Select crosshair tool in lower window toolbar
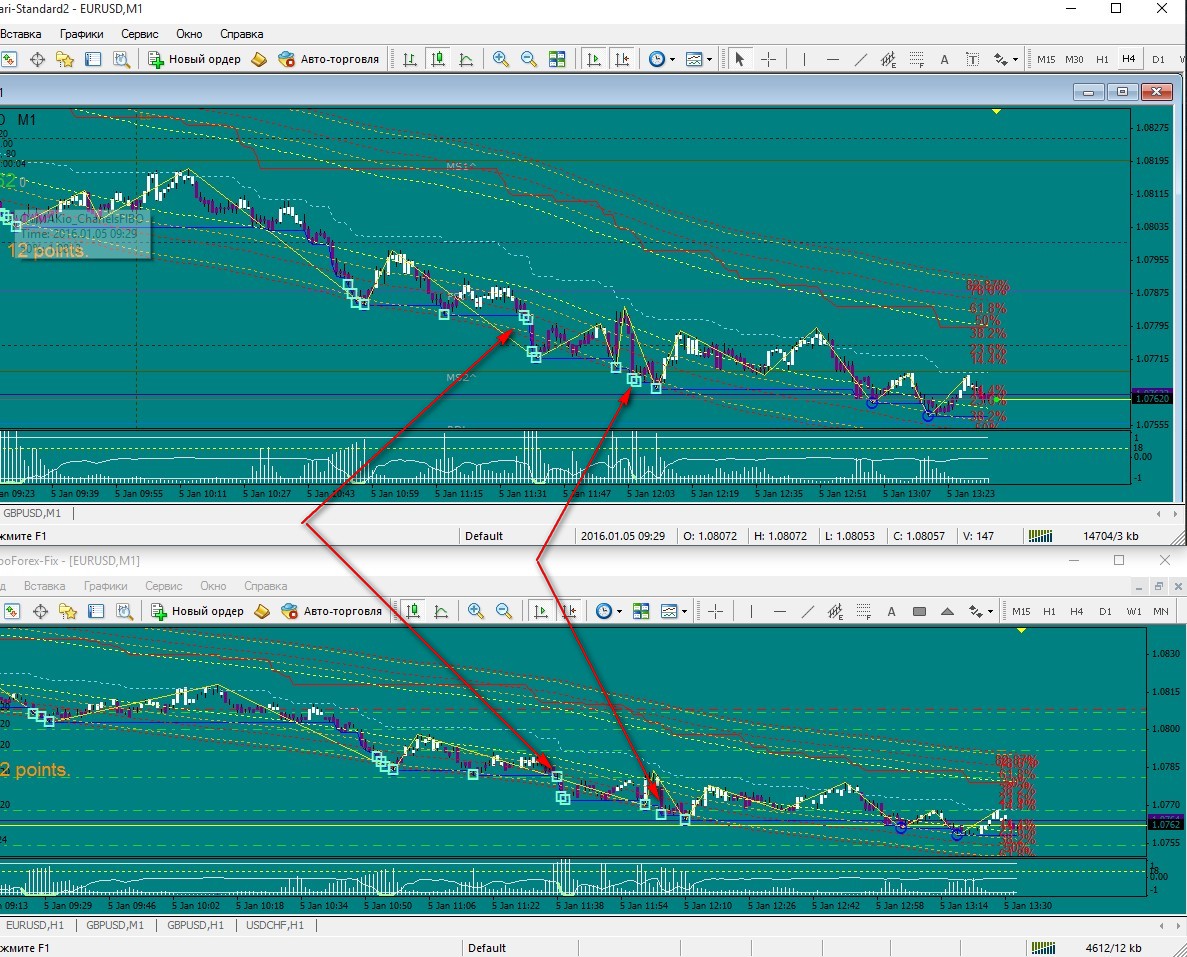This screenshot has height=957, width=1187. coord(715,611)
